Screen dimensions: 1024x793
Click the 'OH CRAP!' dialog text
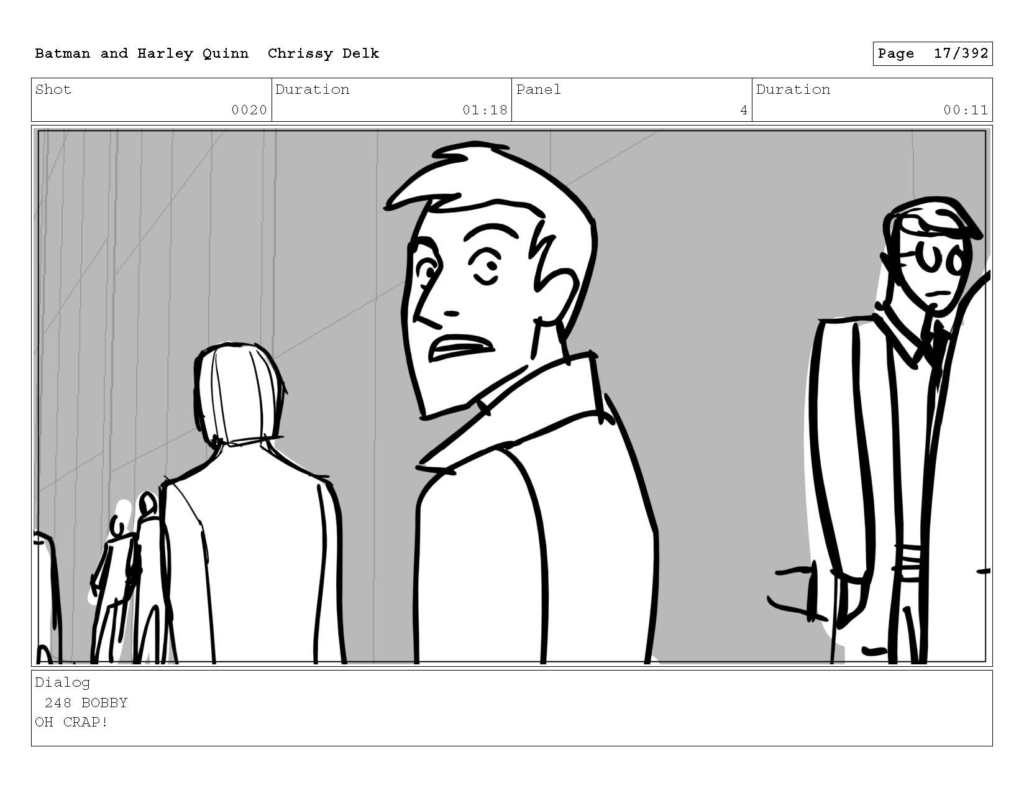click(x=71, y=722)
